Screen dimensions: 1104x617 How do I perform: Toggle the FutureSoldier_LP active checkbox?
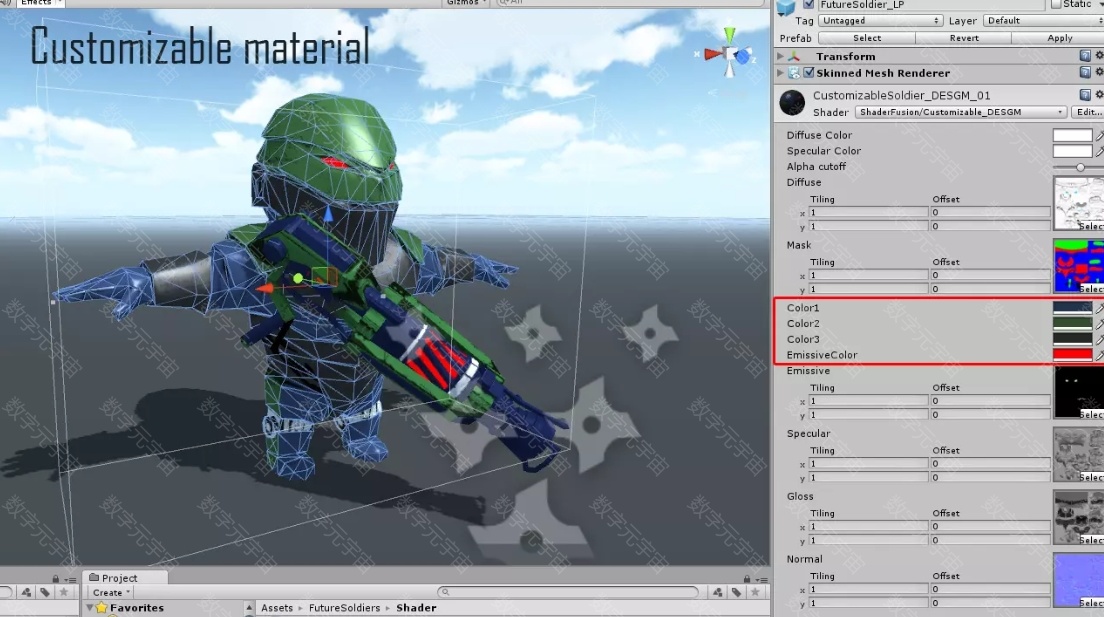[808, 4]
